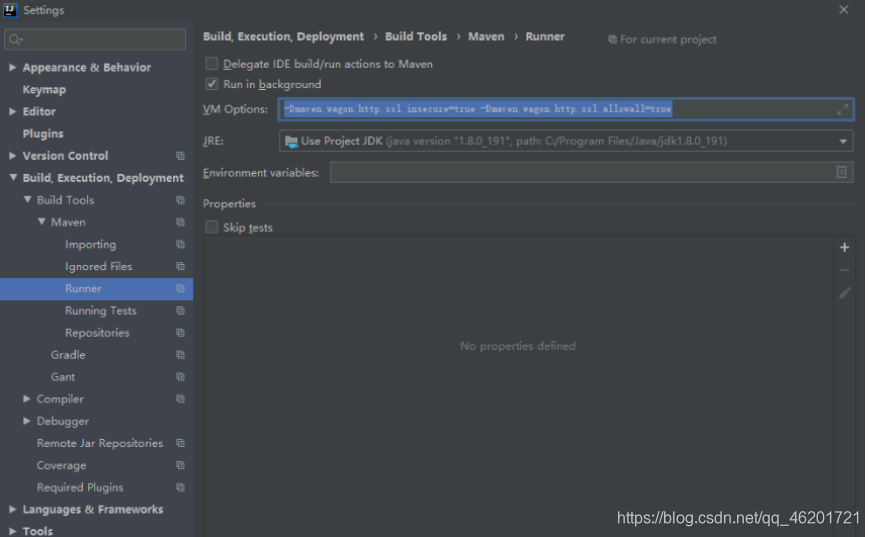Expand the Debugger node
The image size is (869, 537).
tap(27, 421)
